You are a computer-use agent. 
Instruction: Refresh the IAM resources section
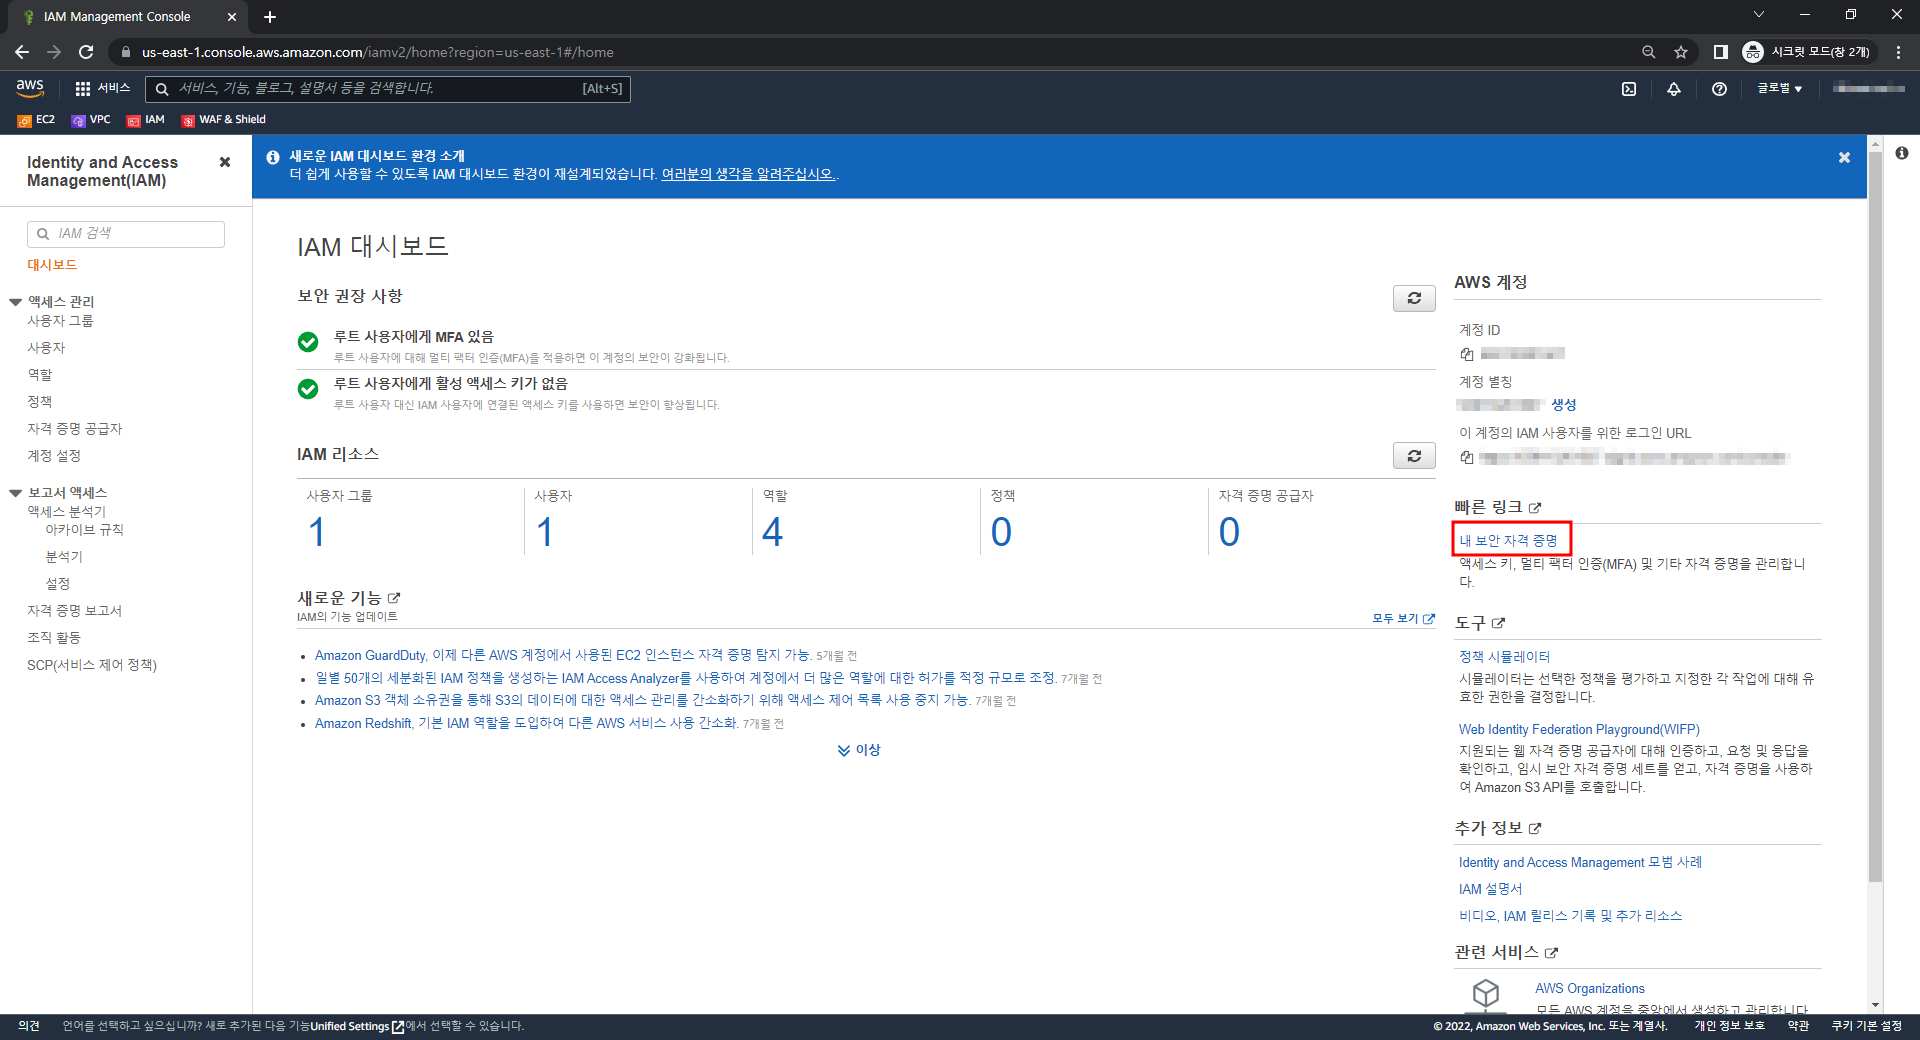pos(1414,456)
